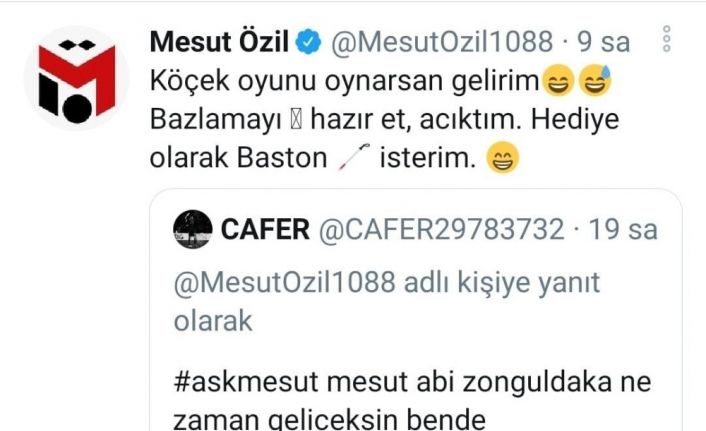The height and width of the screenshot is (431, 706).
Task: Open the @MesutOzil1088 handle in tweet header
Action: click(442, 42)
